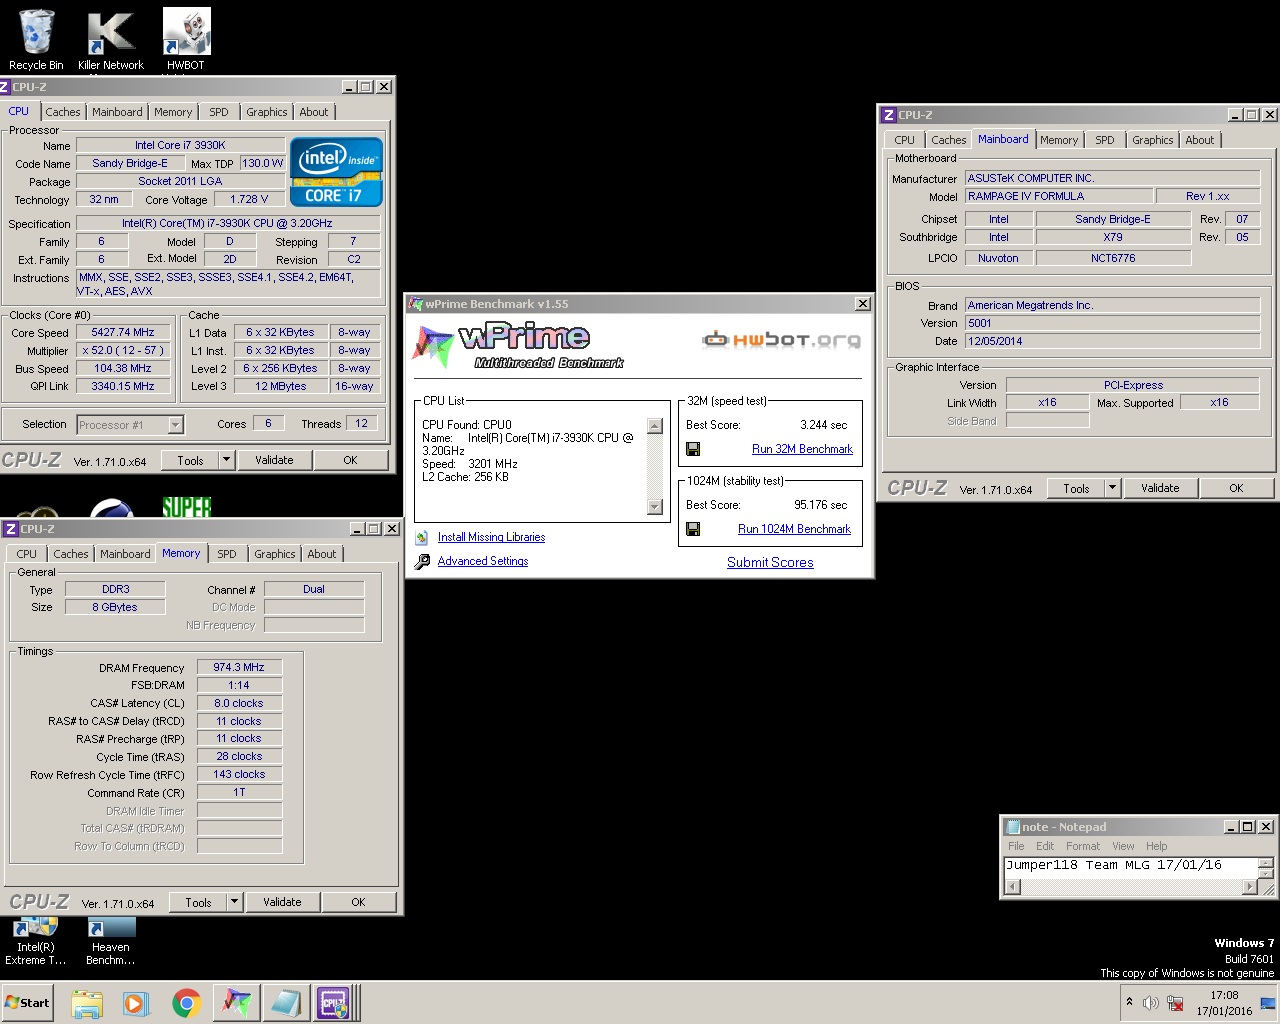Viewport: 1280px width, 1024px height.
Task: Select CPU tab in the Memory CPU-Z window
Action: [27, 554]
